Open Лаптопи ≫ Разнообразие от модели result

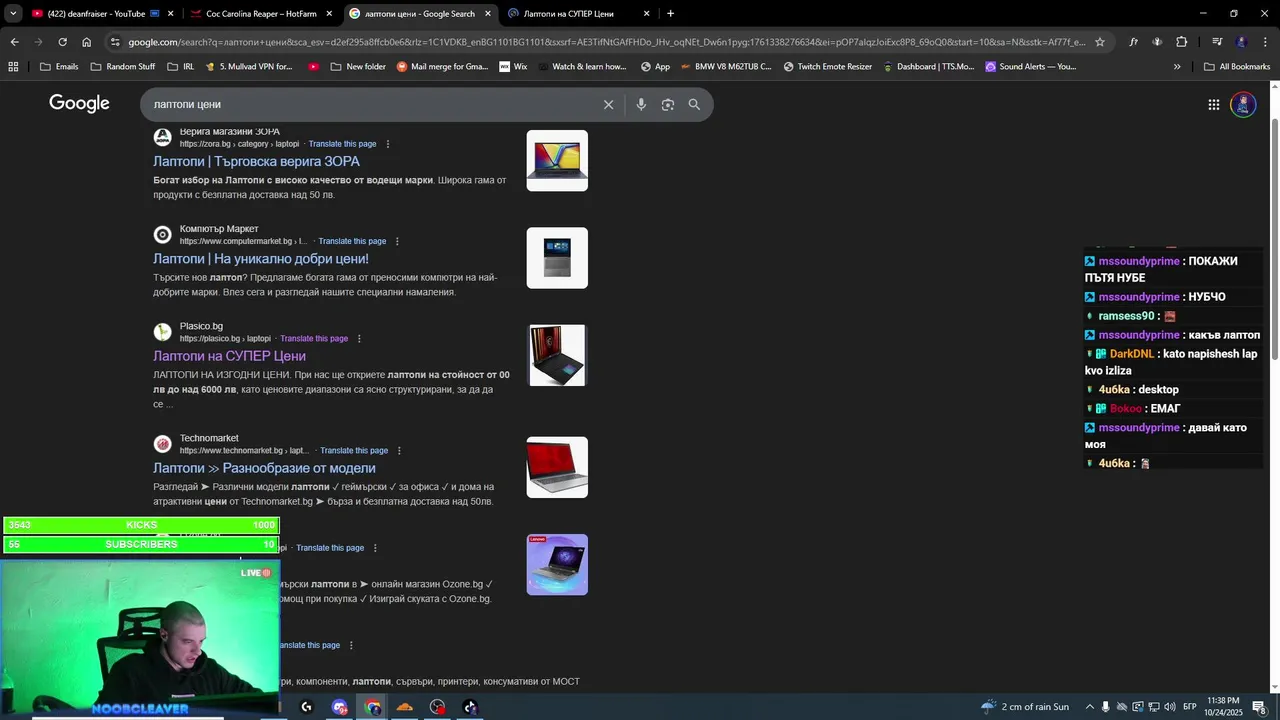tap(264, 468)
